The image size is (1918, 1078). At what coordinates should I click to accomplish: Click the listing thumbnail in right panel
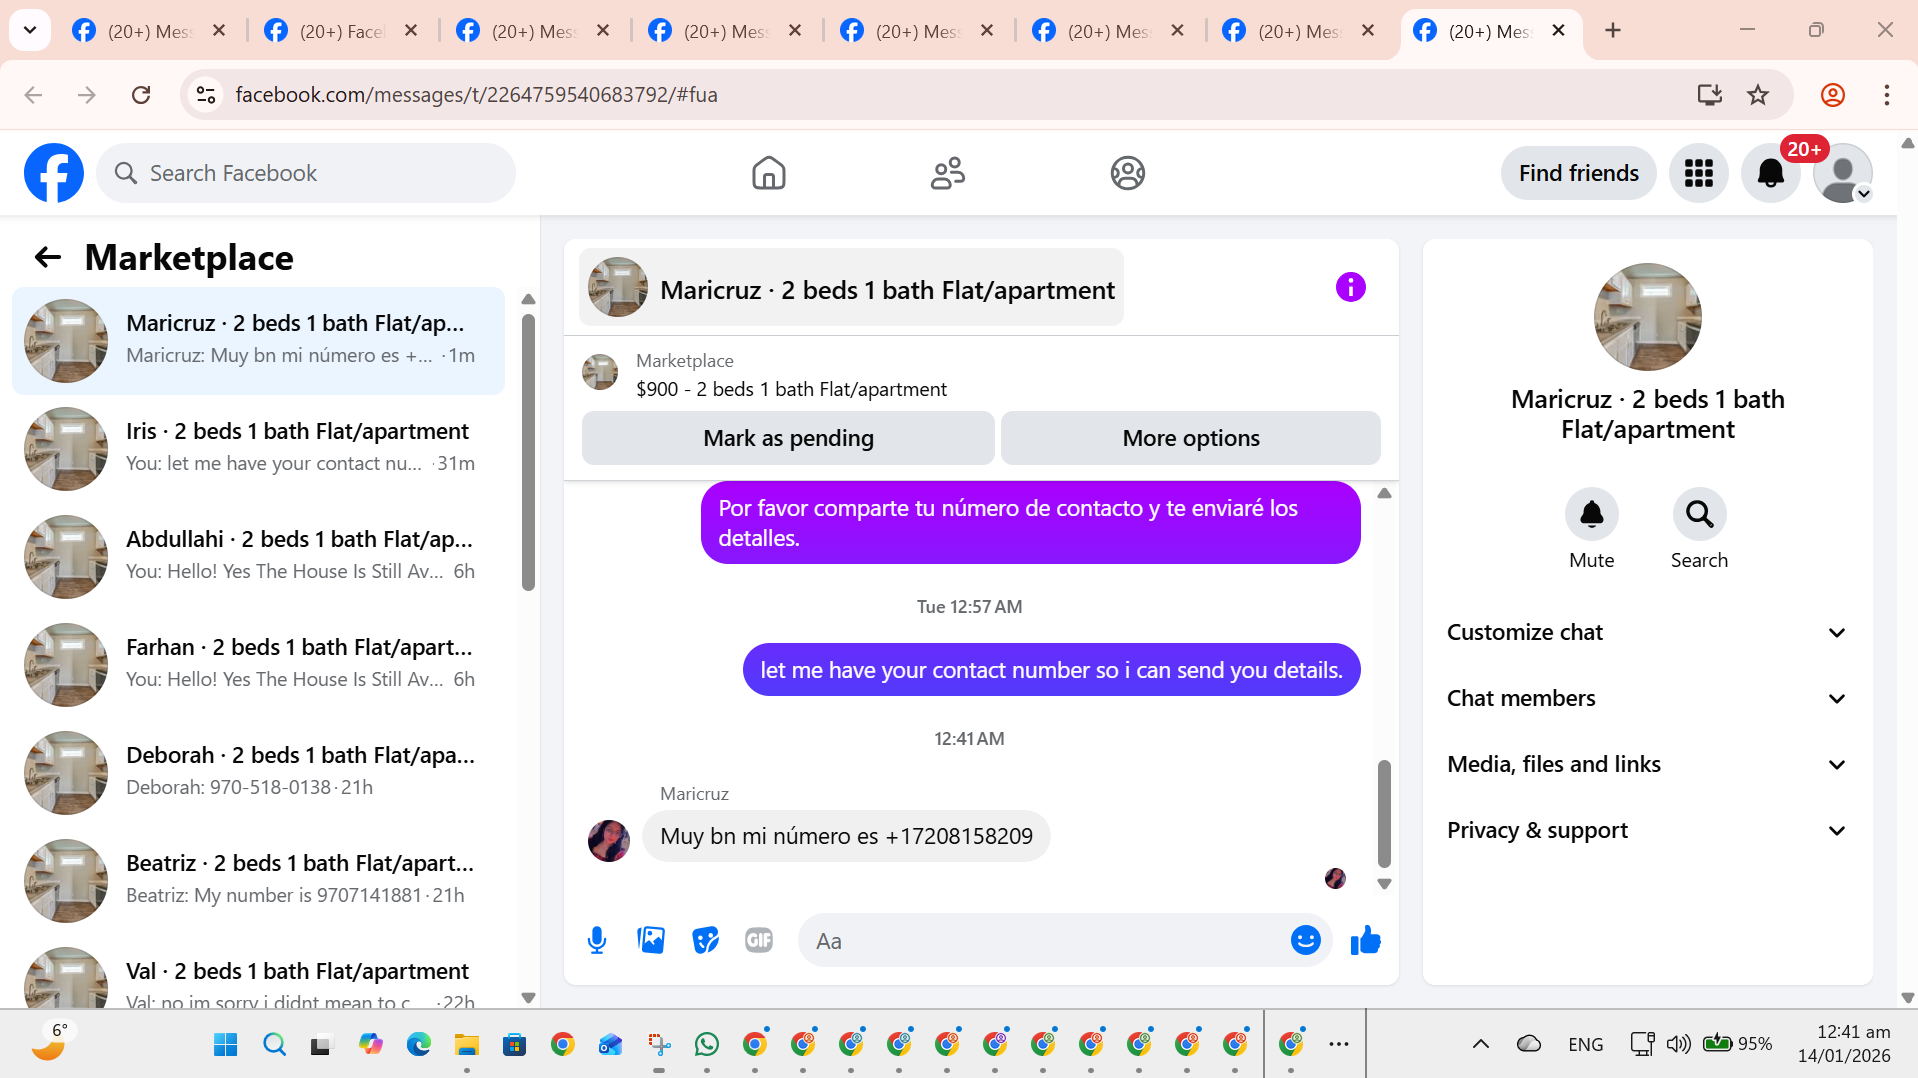tap(1647, 317)
